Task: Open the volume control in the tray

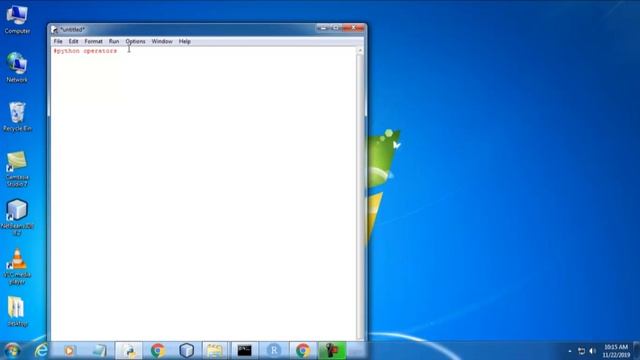Action: 593,351
